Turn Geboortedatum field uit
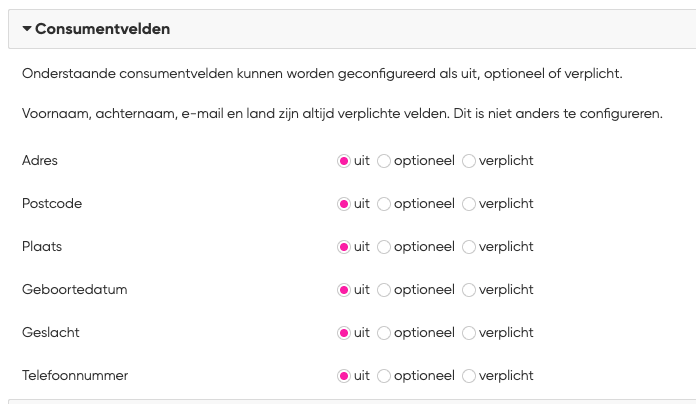 344,289
